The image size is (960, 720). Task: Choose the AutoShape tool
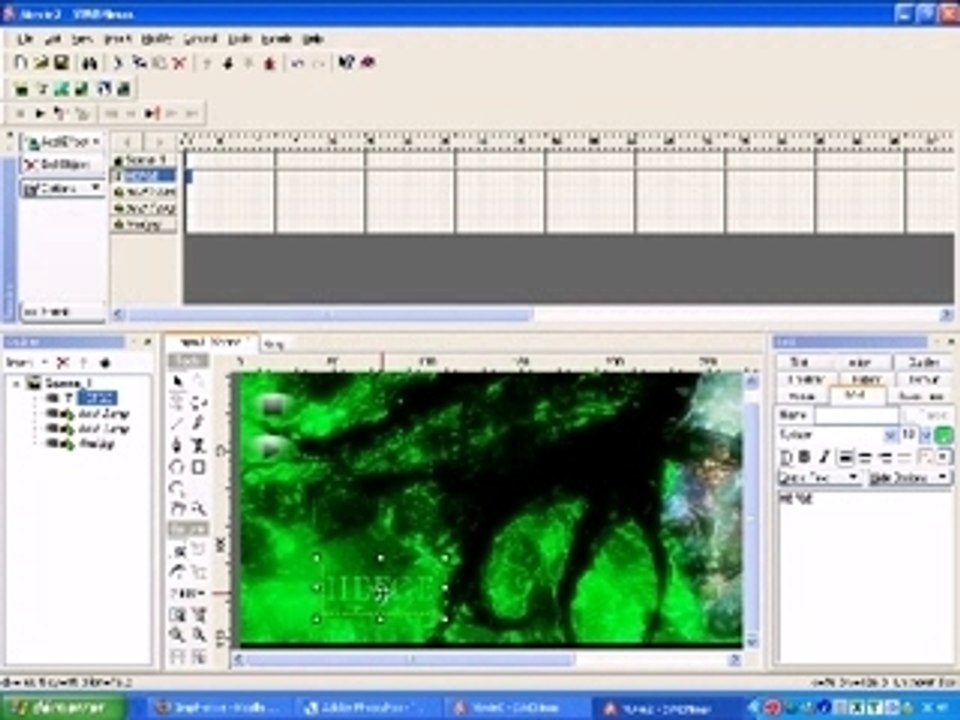[178, 489]
